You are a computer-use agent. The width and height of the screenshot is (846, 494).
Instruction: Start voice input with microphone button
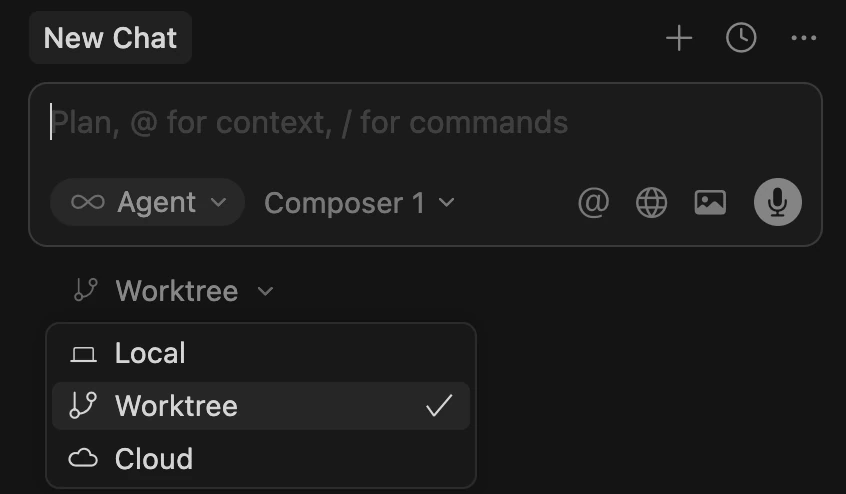(777, 203)
